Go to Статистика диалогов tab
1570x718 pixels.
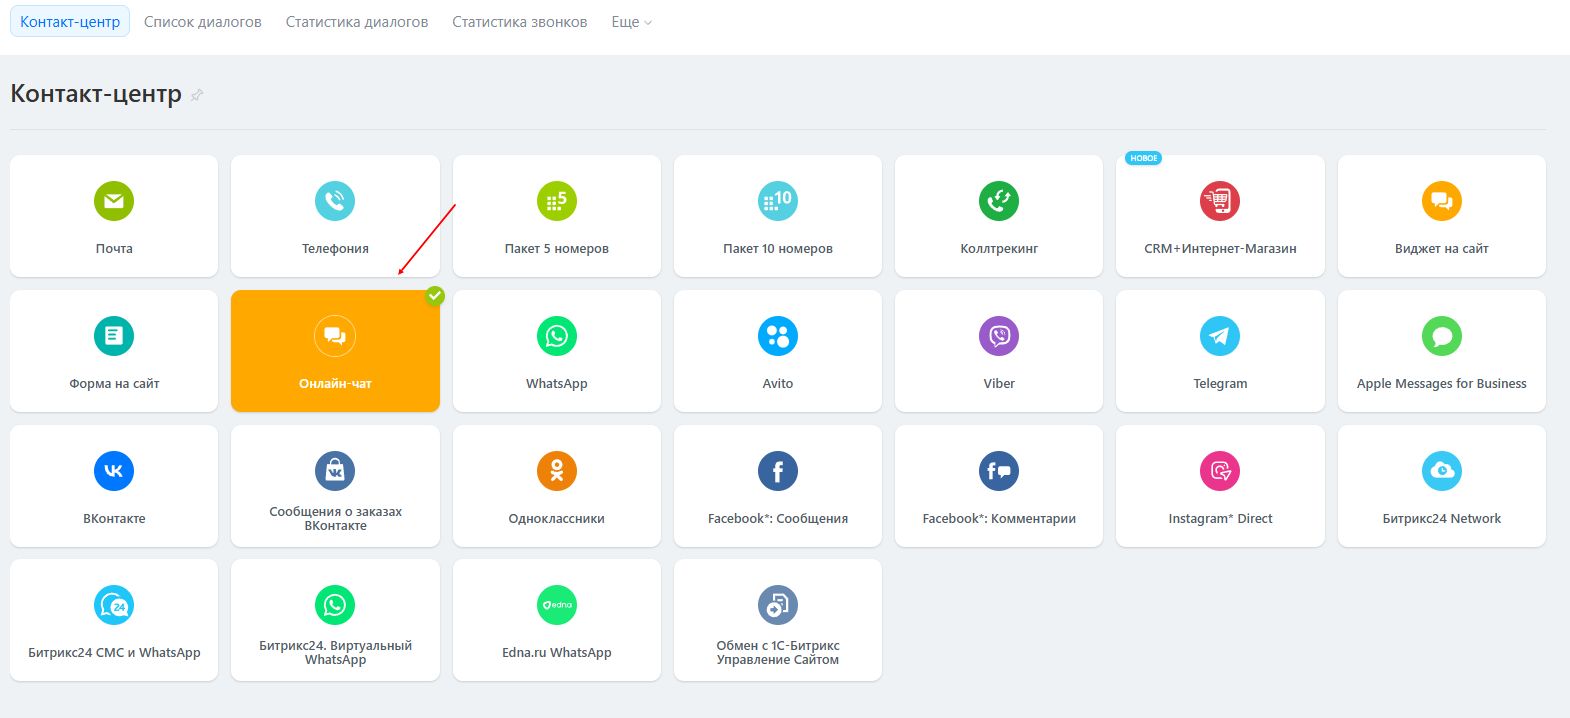357,22
